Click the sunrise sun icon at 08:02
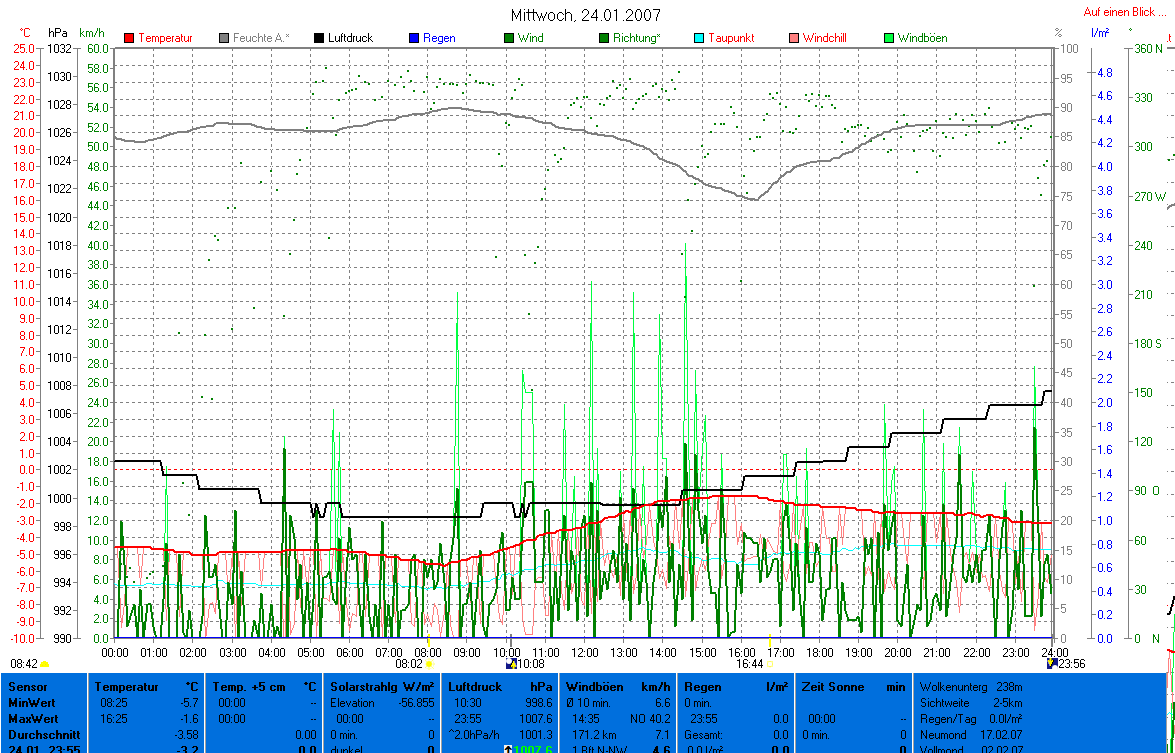This screenshot has width=1175, height=753. 429,664
